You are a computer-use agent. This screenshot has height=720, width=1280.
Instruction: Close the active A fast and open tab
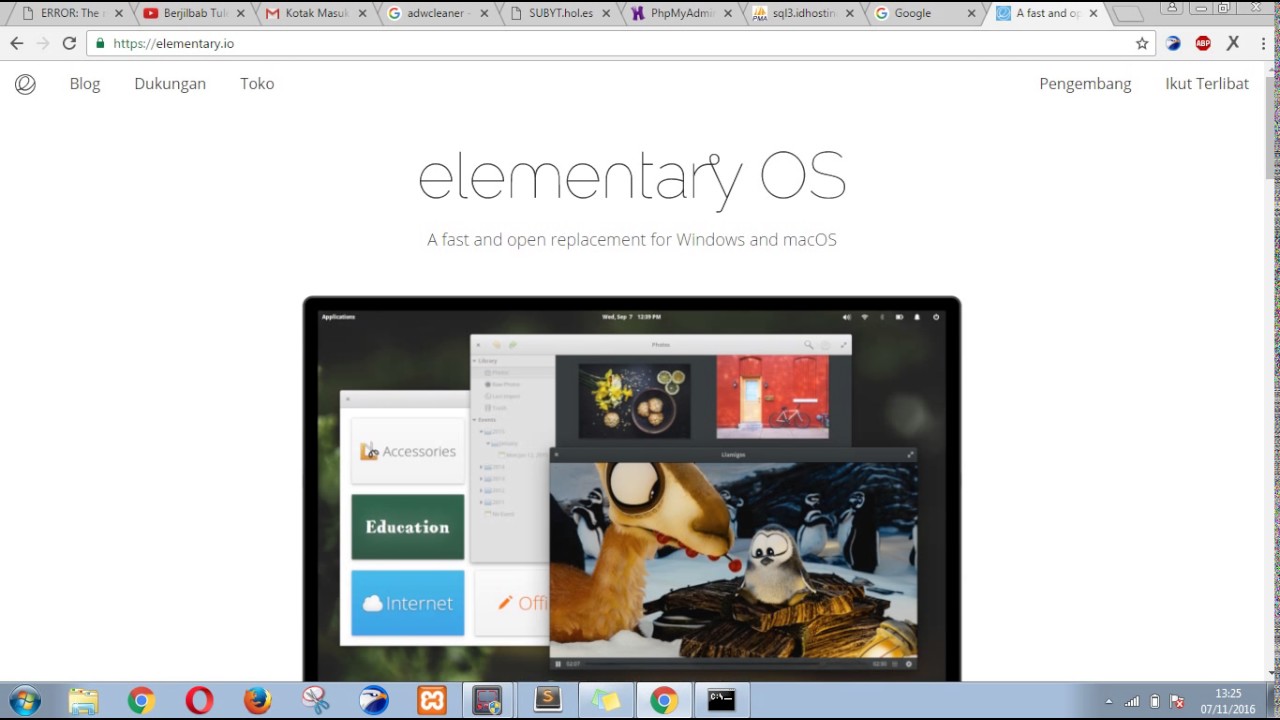point(1093,14)
